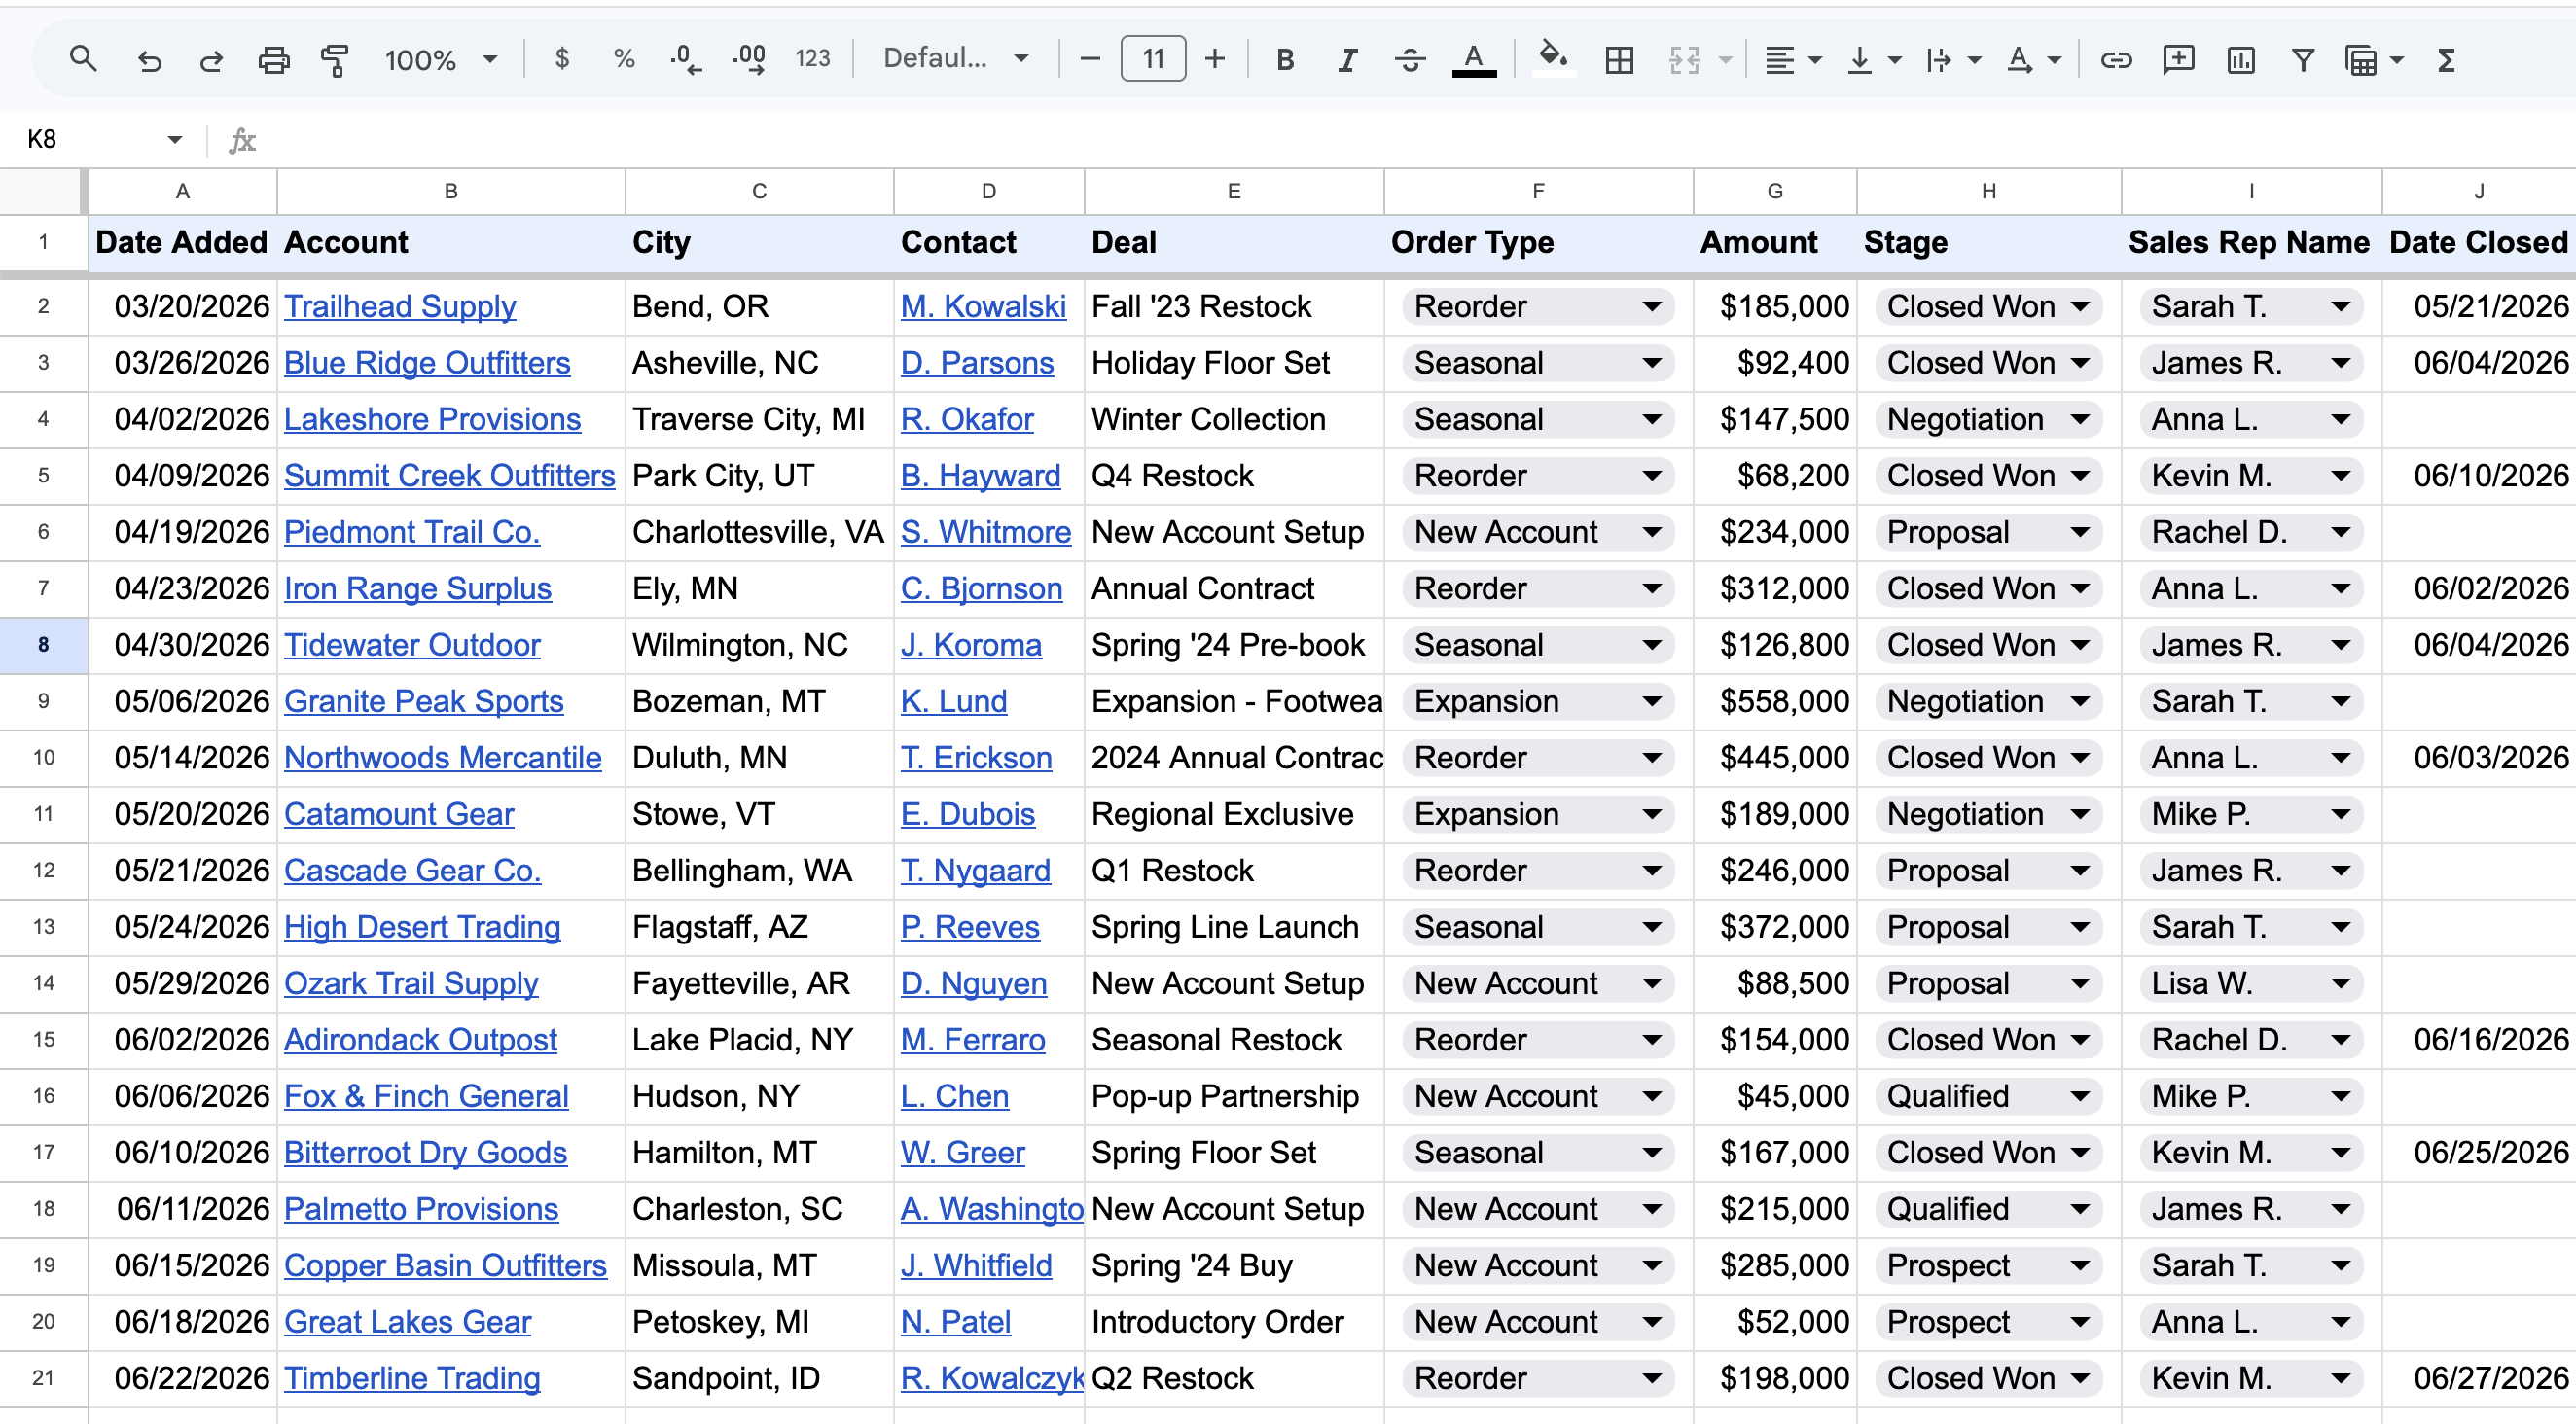Open the K. Lund contact link
The image size is (2576, 1424).
(x=954, y=701)
